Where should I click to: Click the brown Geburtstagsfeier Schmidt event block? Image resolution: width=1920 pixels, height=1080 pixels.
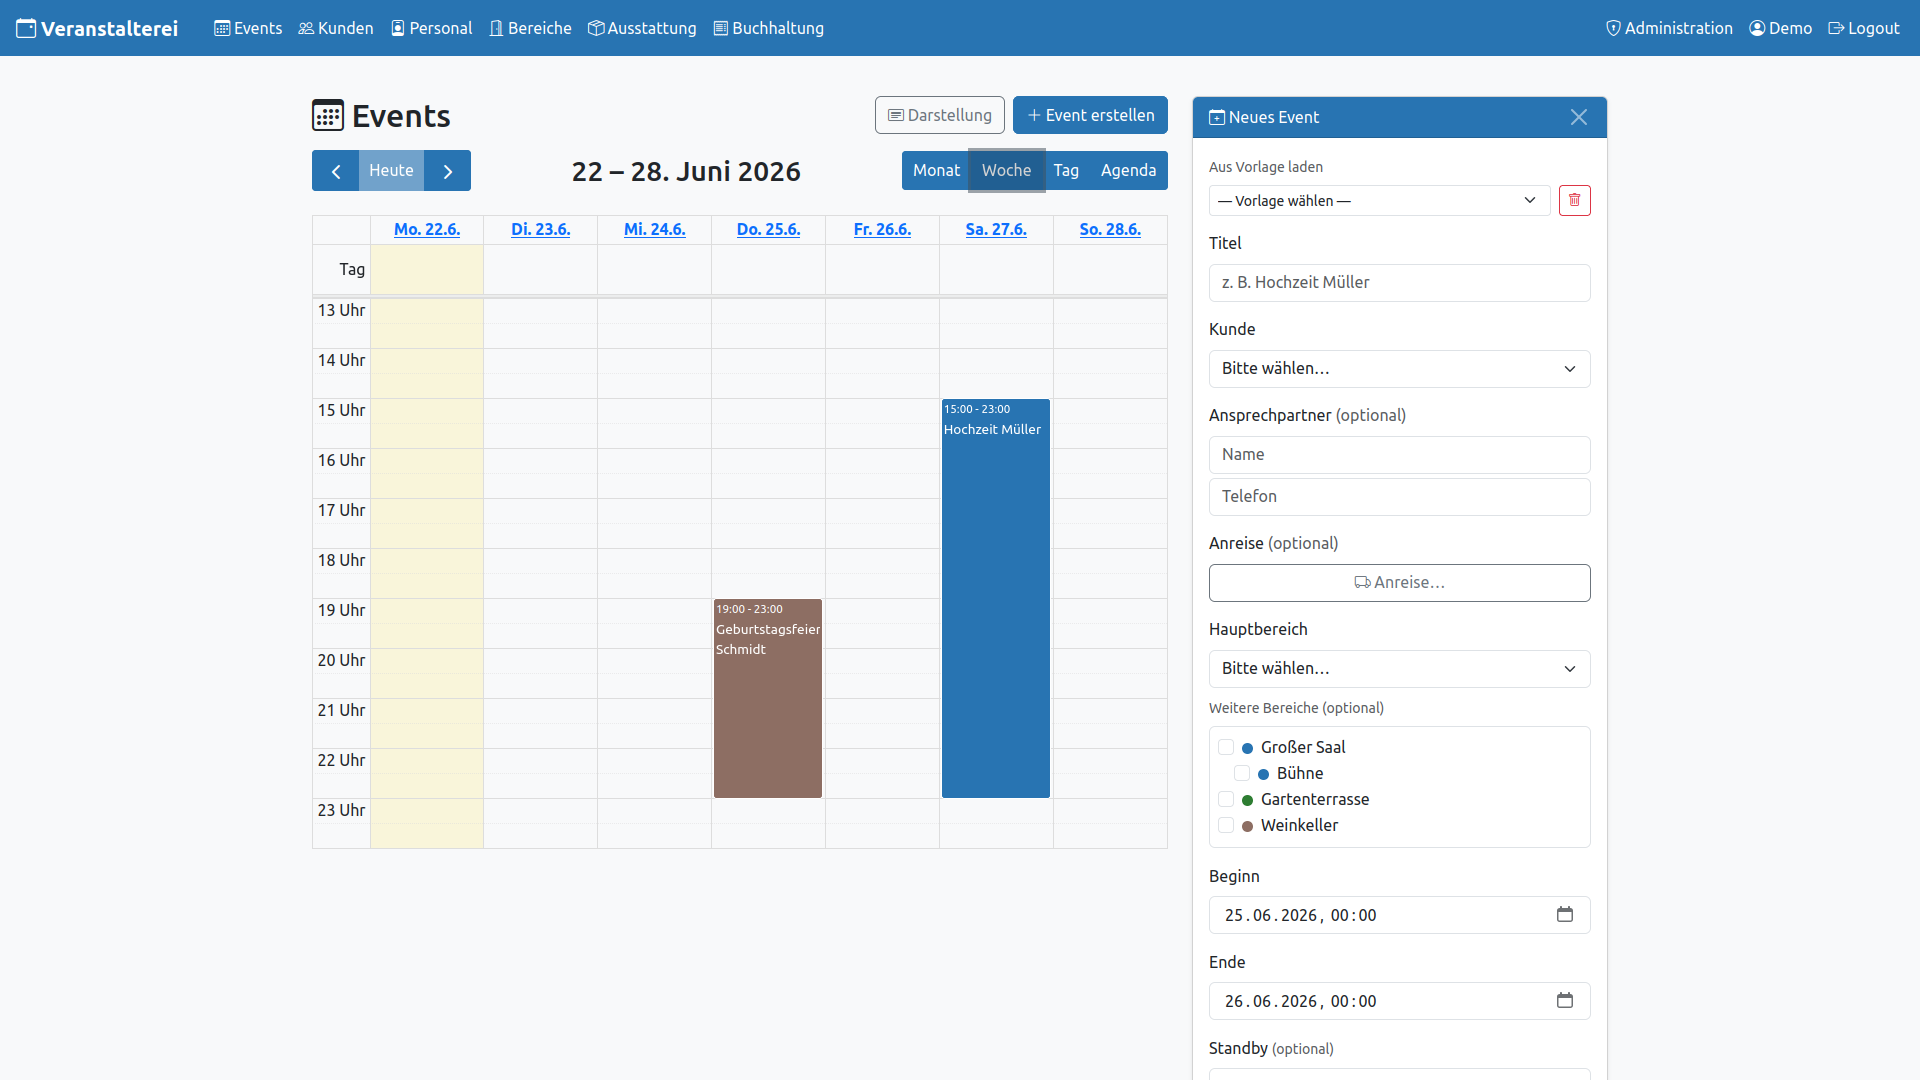768,698
